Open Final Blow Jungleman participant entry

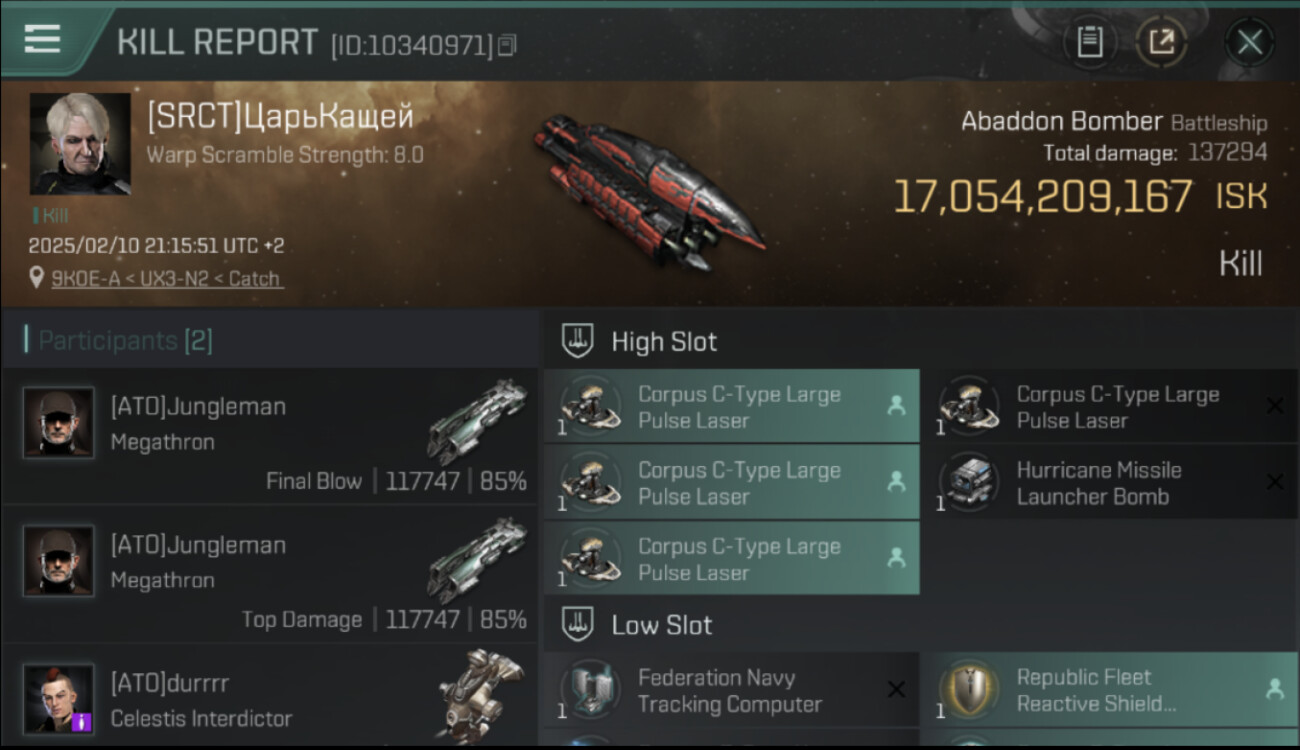[270, 435]
